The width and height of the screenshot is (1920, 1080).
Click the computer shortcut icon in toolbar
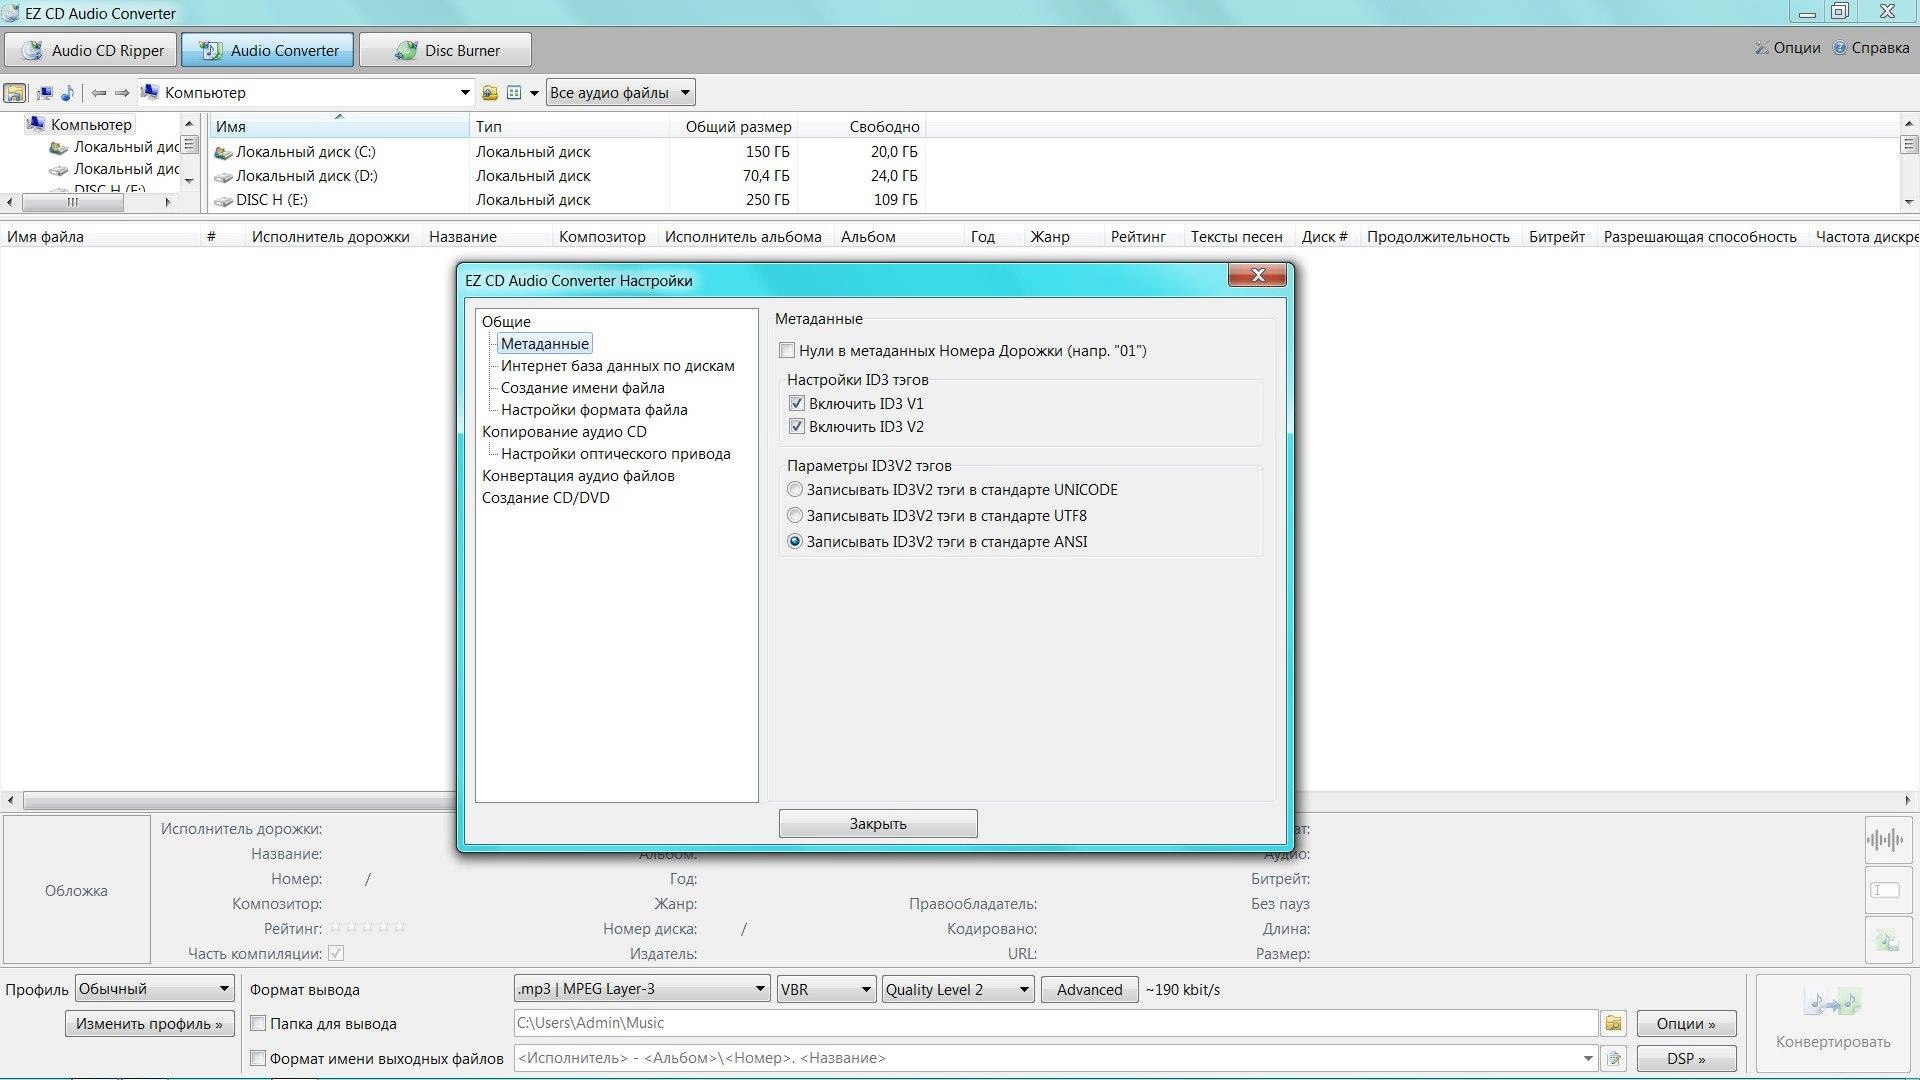44,93
